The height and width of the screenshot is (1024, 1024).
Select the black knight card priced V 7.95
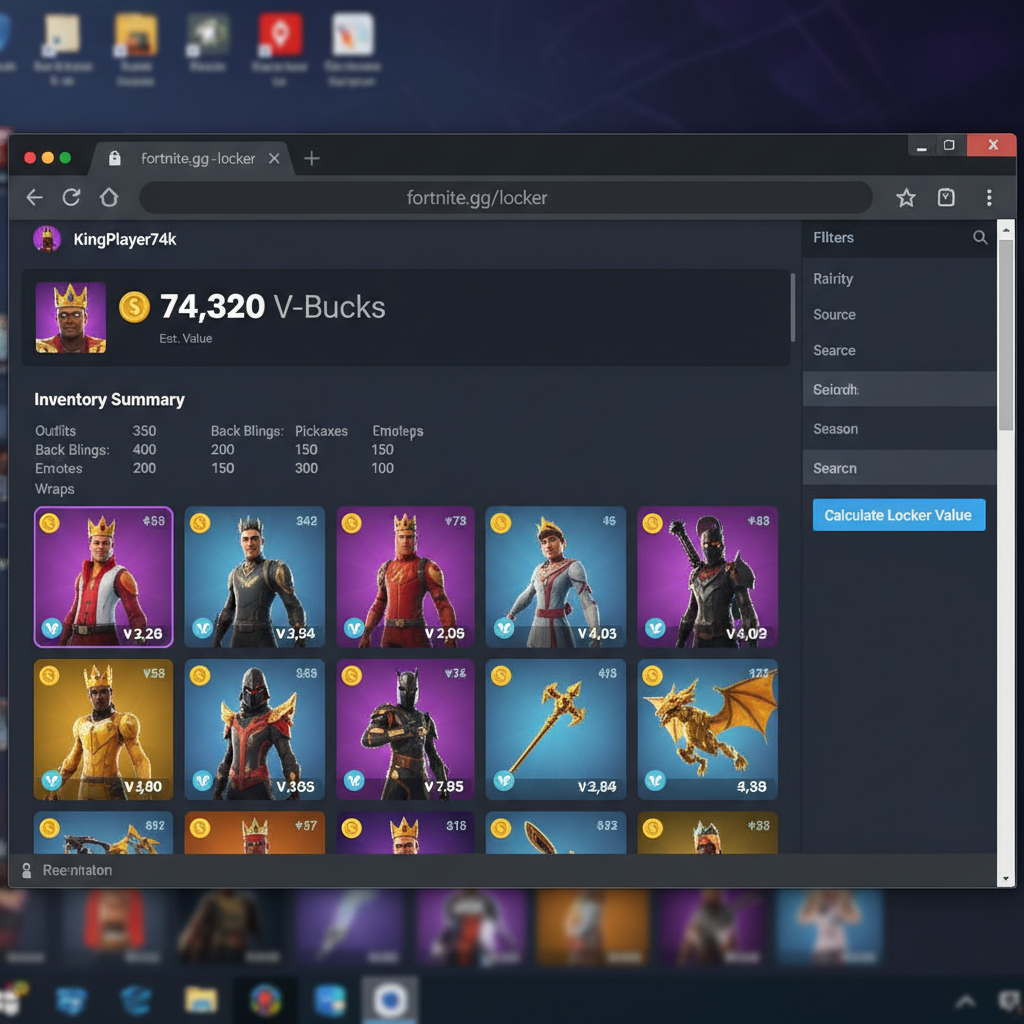coord(406,729)
